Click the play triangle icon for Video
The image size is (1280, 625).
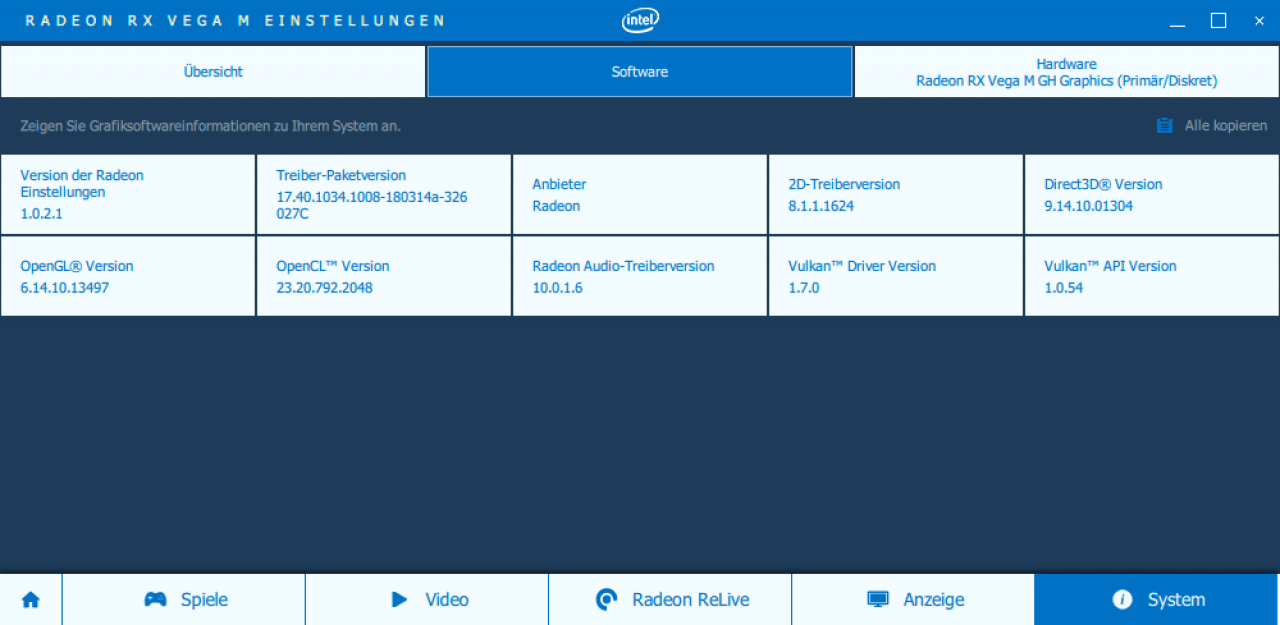(400, 600)
